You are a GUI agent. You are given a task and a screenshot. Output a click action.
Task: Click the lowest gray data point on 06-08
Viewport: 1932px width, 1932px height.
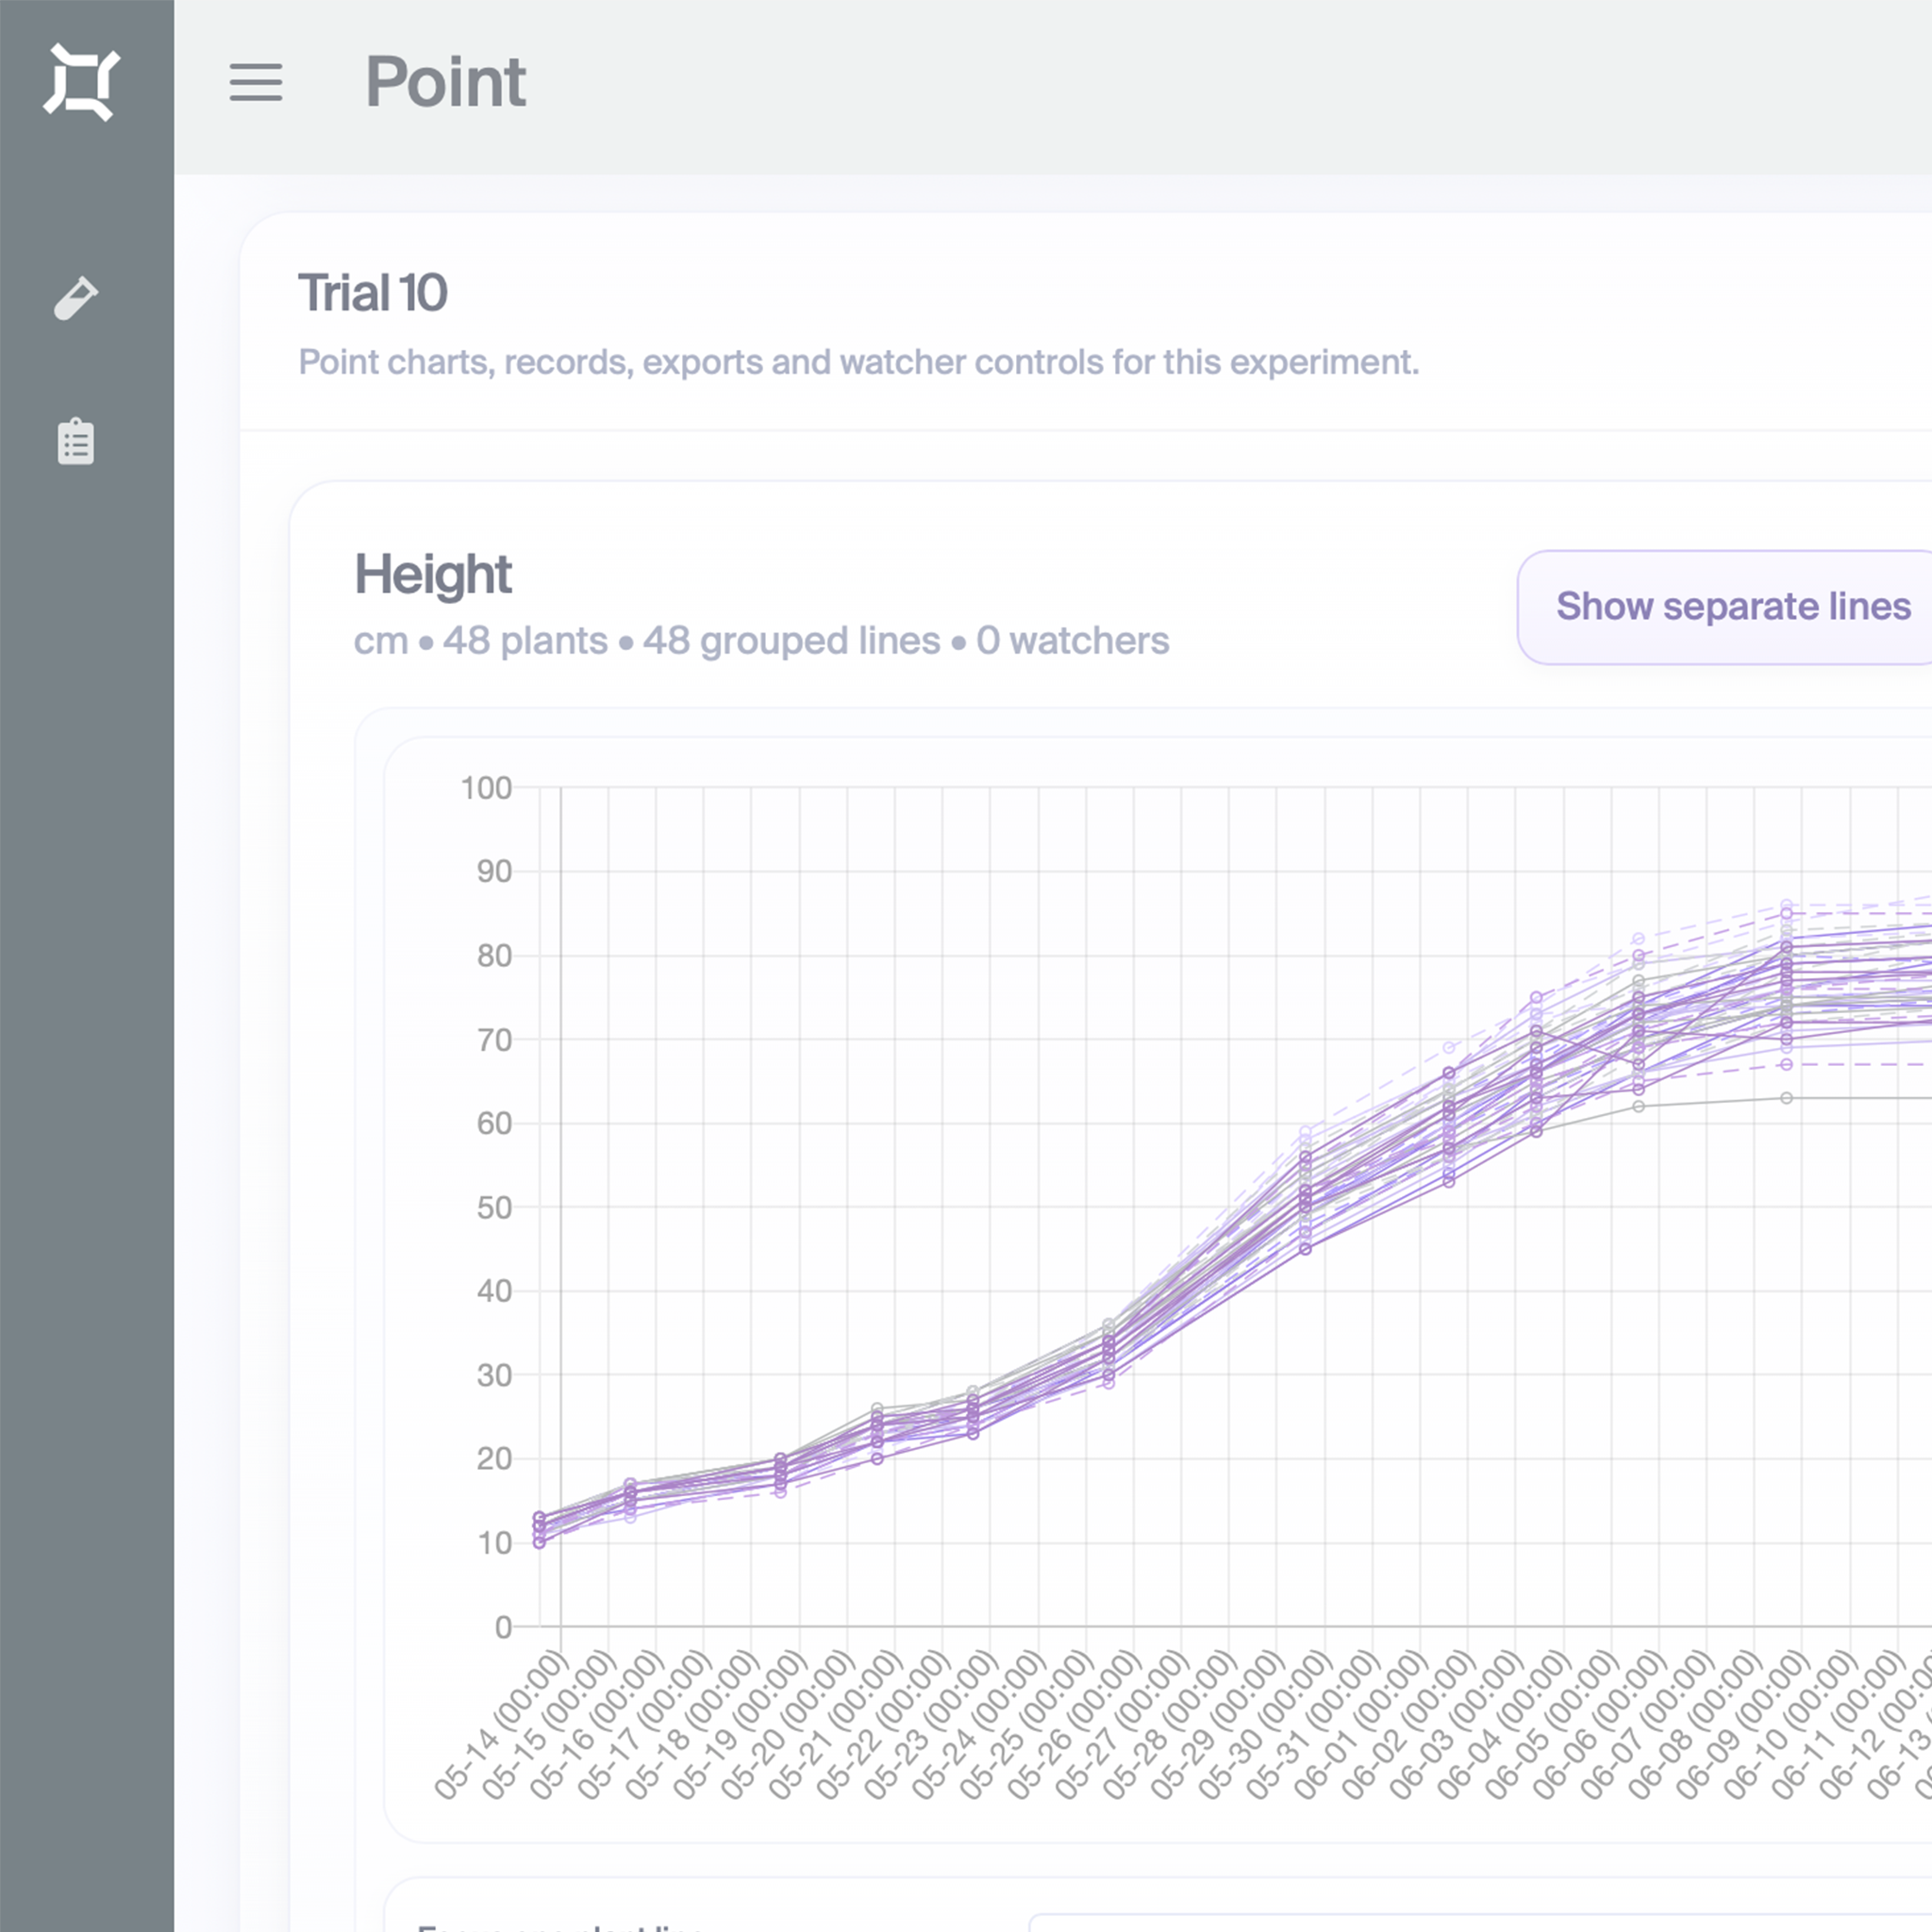click(x=1786, y=1098)
